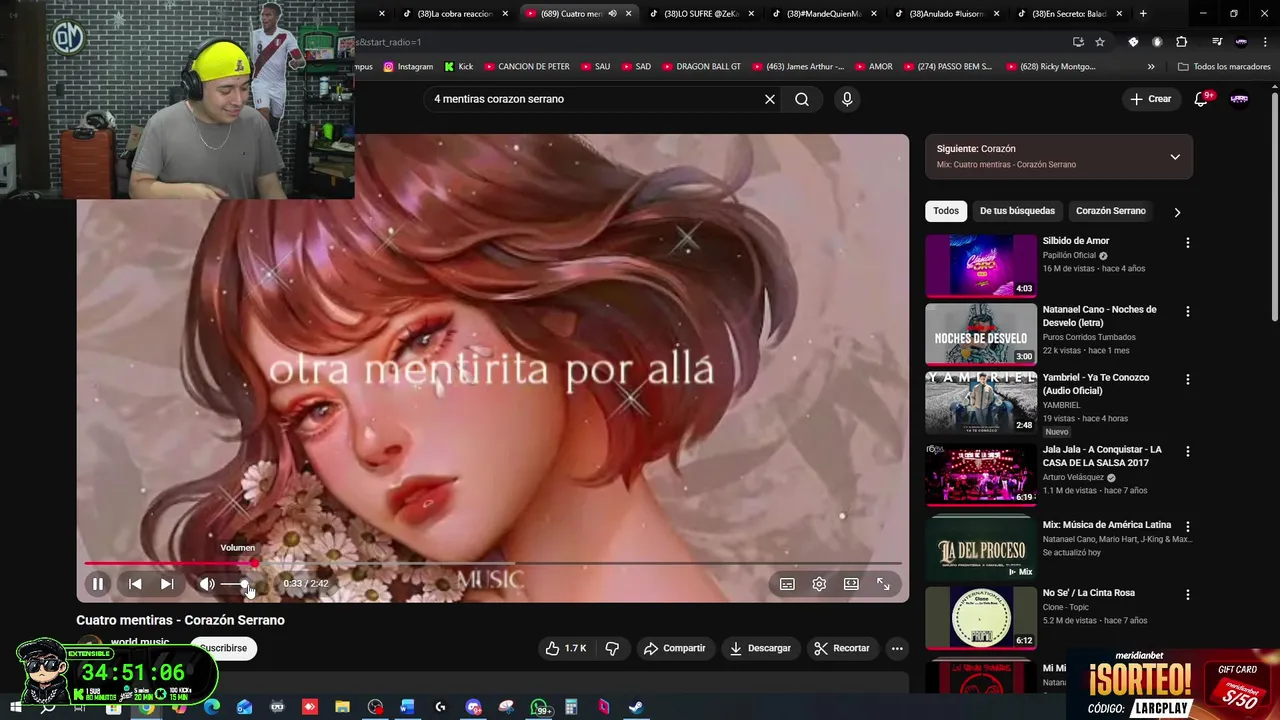Show more filter chips with the arrow
This screenshot has height=720, width=1280.
pyautogui.click(x=1177, y=212)
